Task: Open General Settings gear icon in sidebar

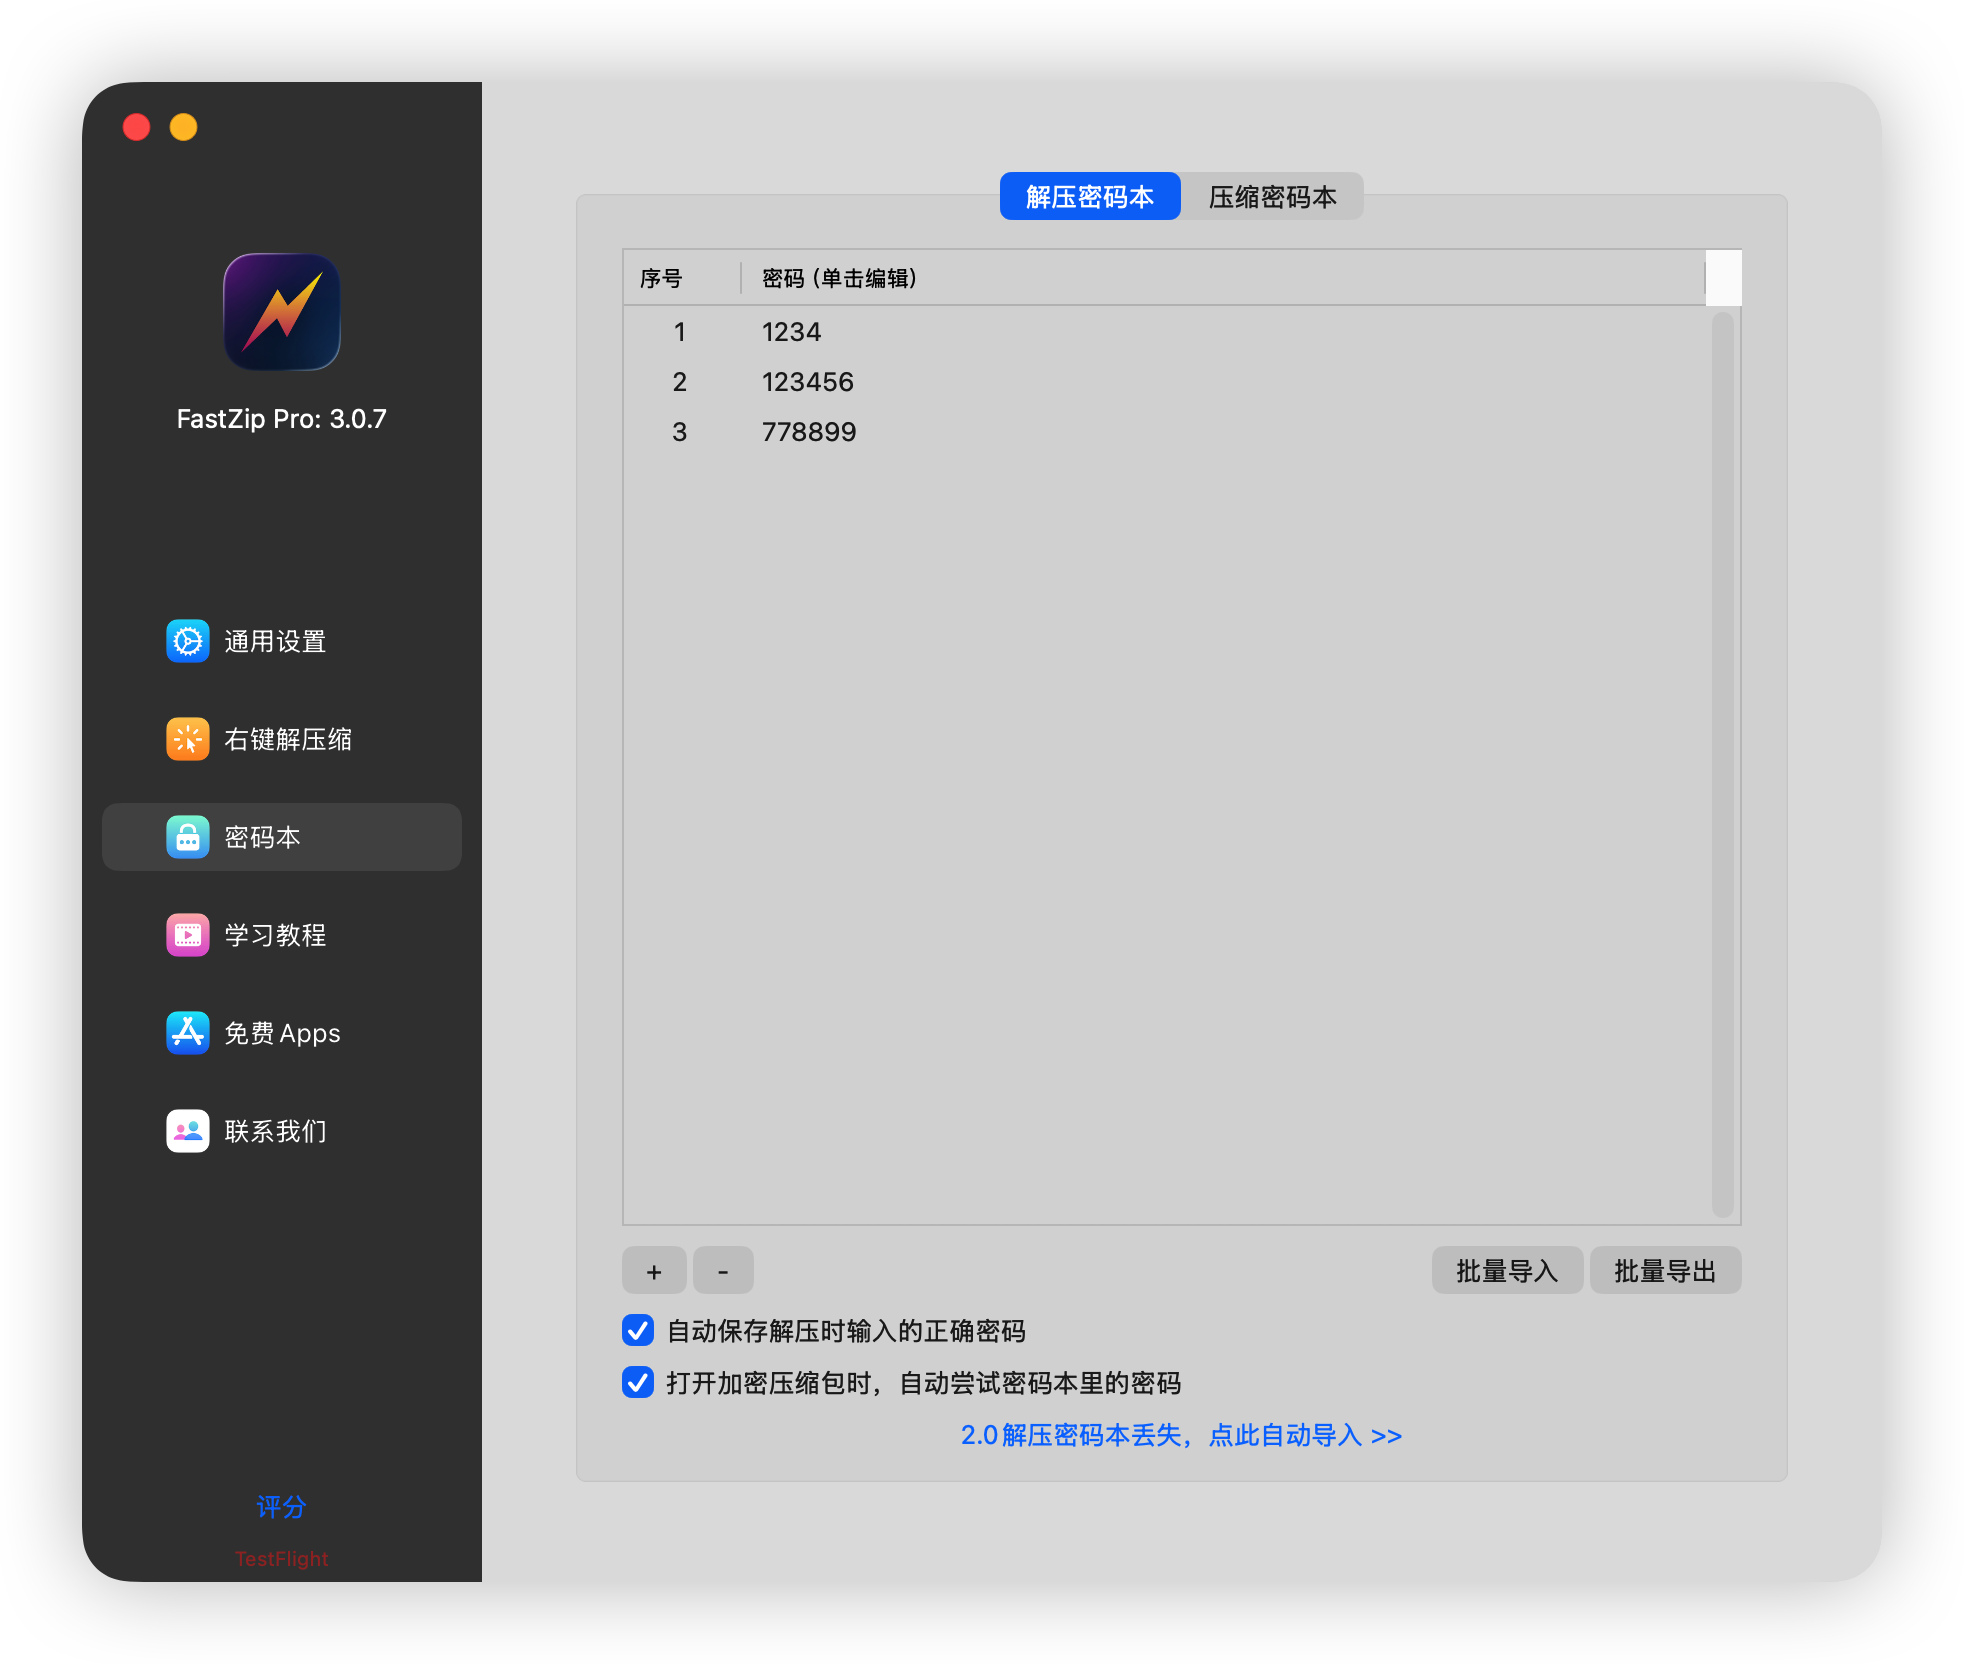Action: click(x=188, y=641)
